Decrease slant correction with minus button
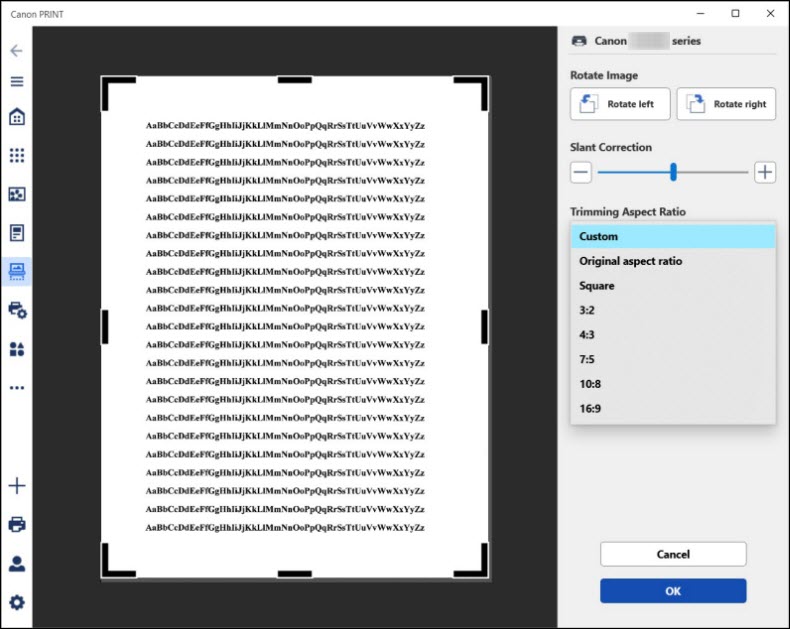Screen dimensions: 790x629 tap(581, 172)
